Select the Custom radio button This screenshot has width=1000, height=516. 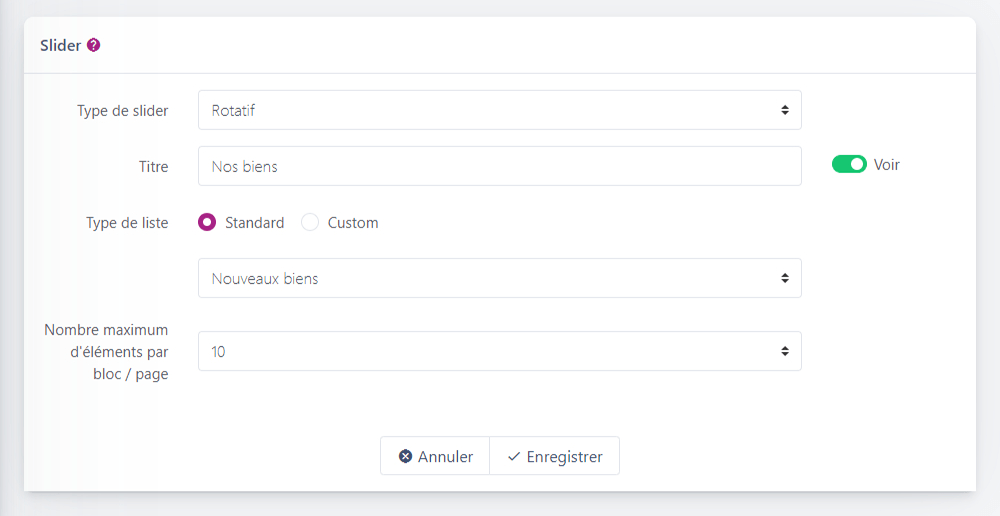click(310, 223)
